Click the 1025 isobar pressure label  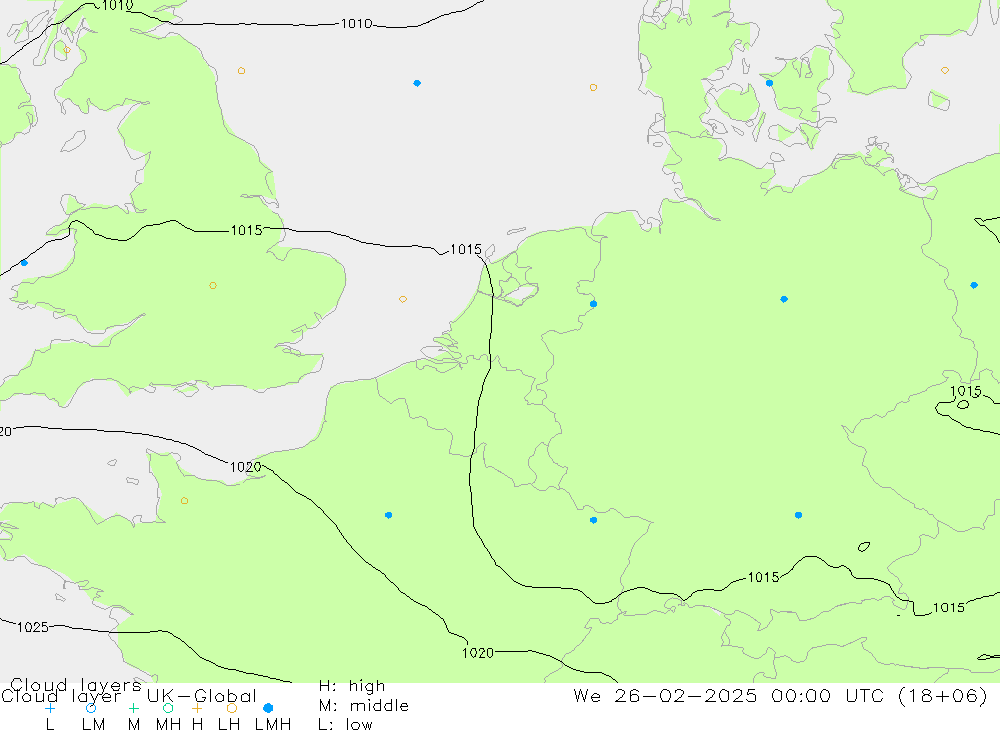tap(32, 627)
